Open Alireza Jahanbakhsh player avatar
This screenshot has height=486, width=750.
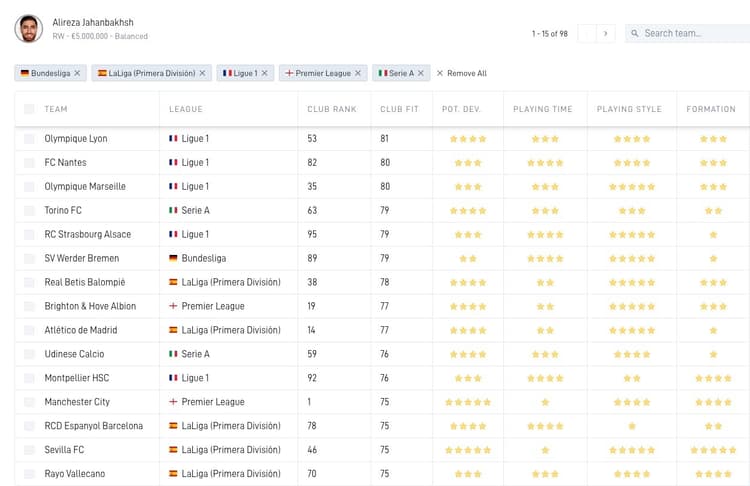29,29
